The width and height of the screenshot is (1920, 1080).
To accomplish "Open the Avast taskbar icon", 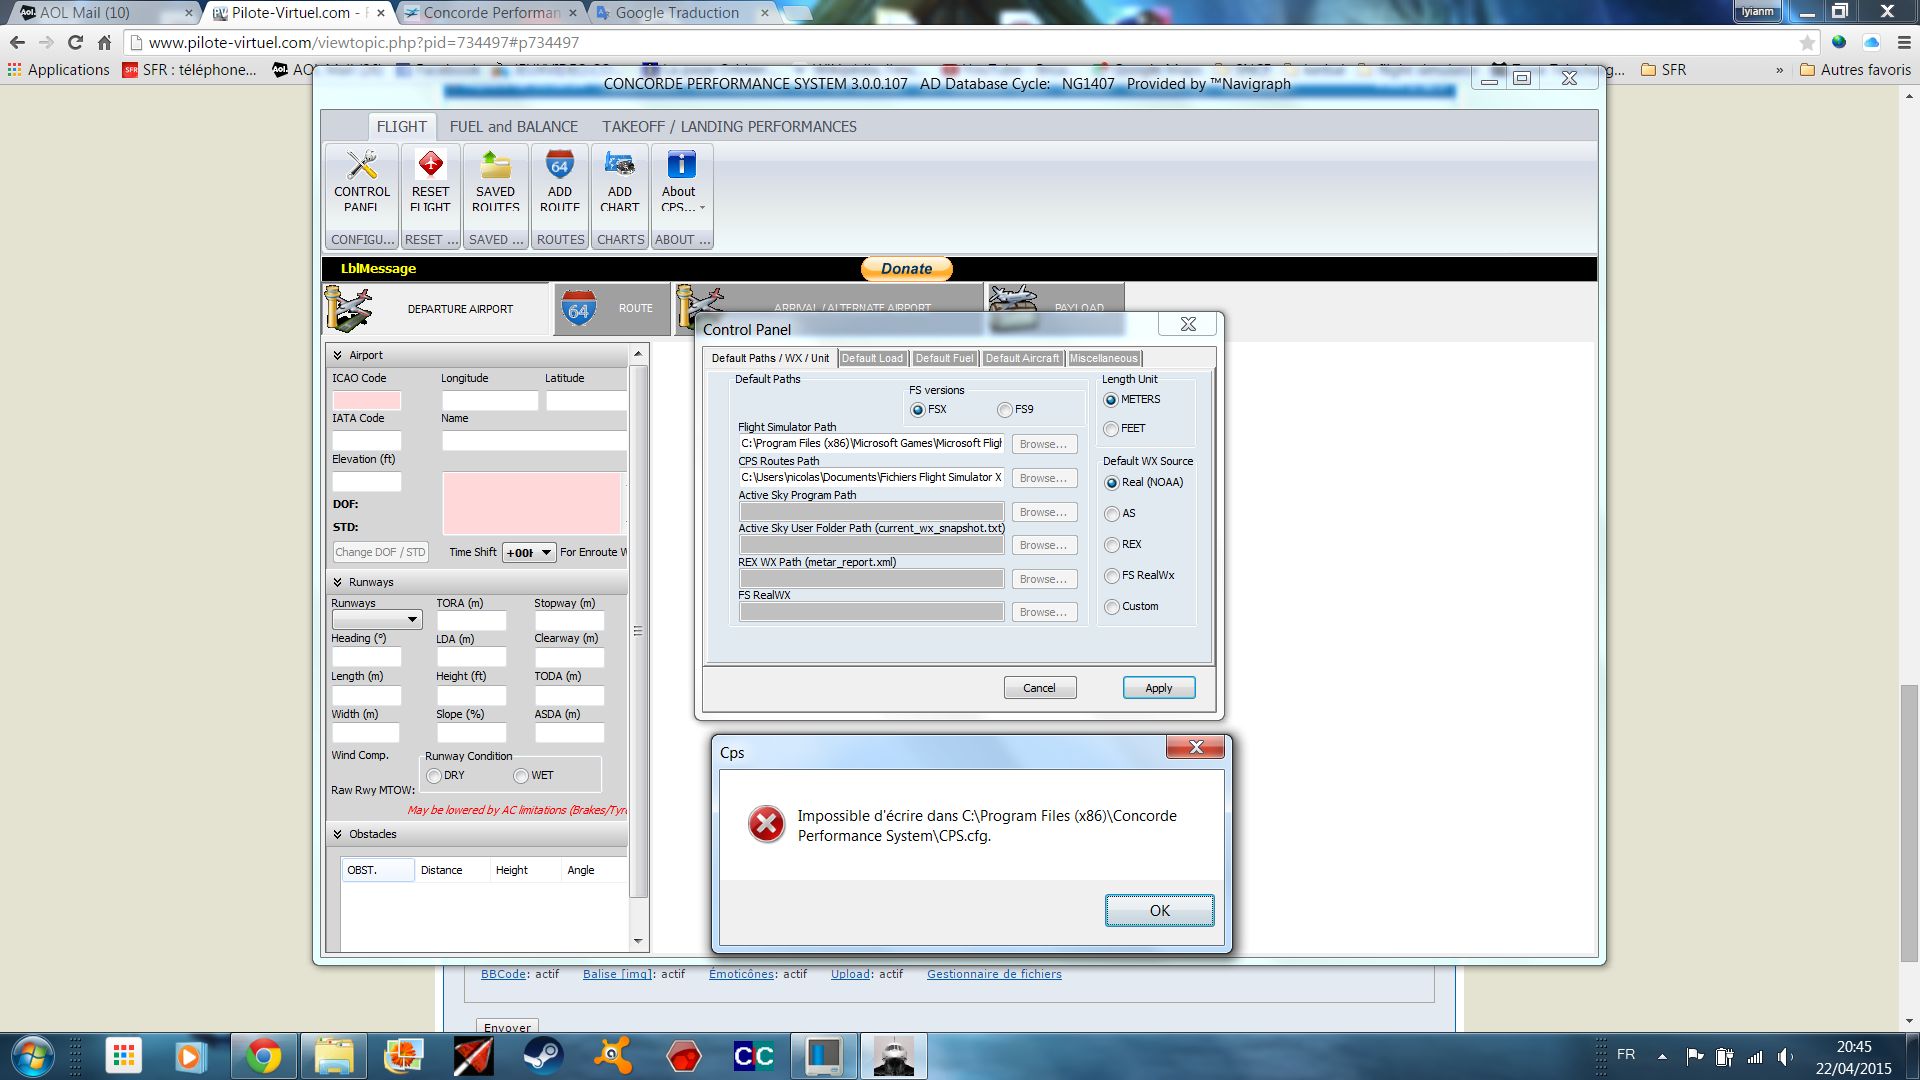I will [x=613, y=1056].
